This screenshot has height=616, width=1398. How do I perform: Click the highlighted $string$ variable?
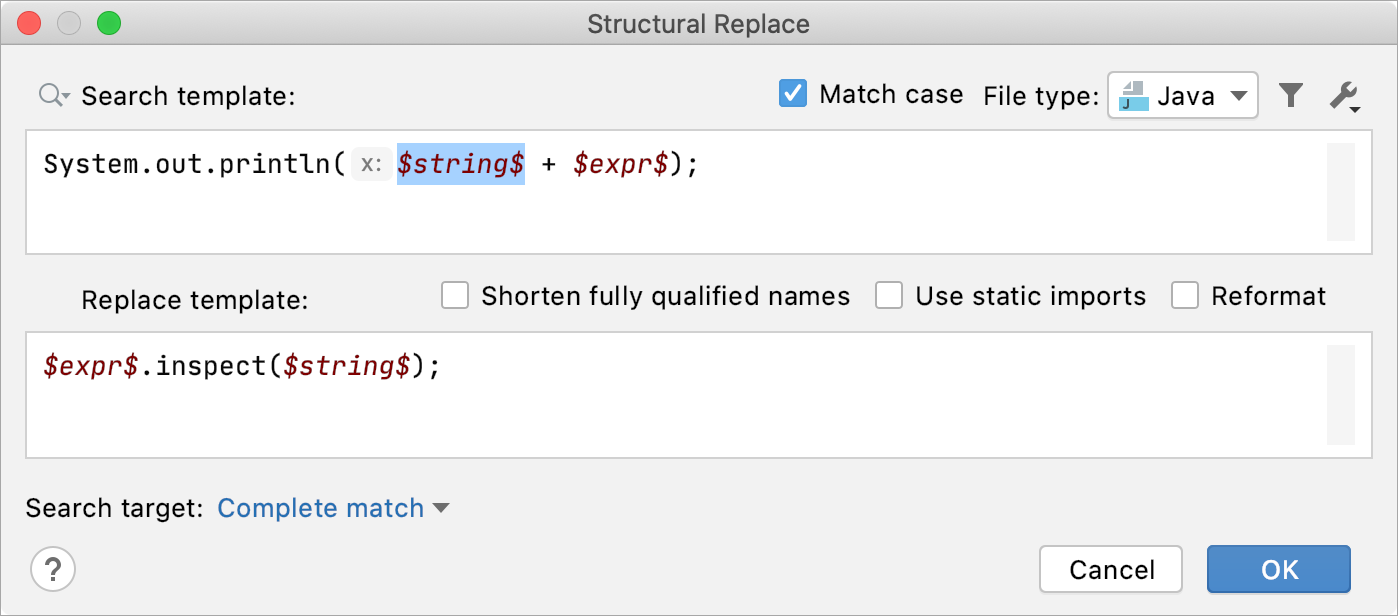pyautogui.click(x=461, y=164)
